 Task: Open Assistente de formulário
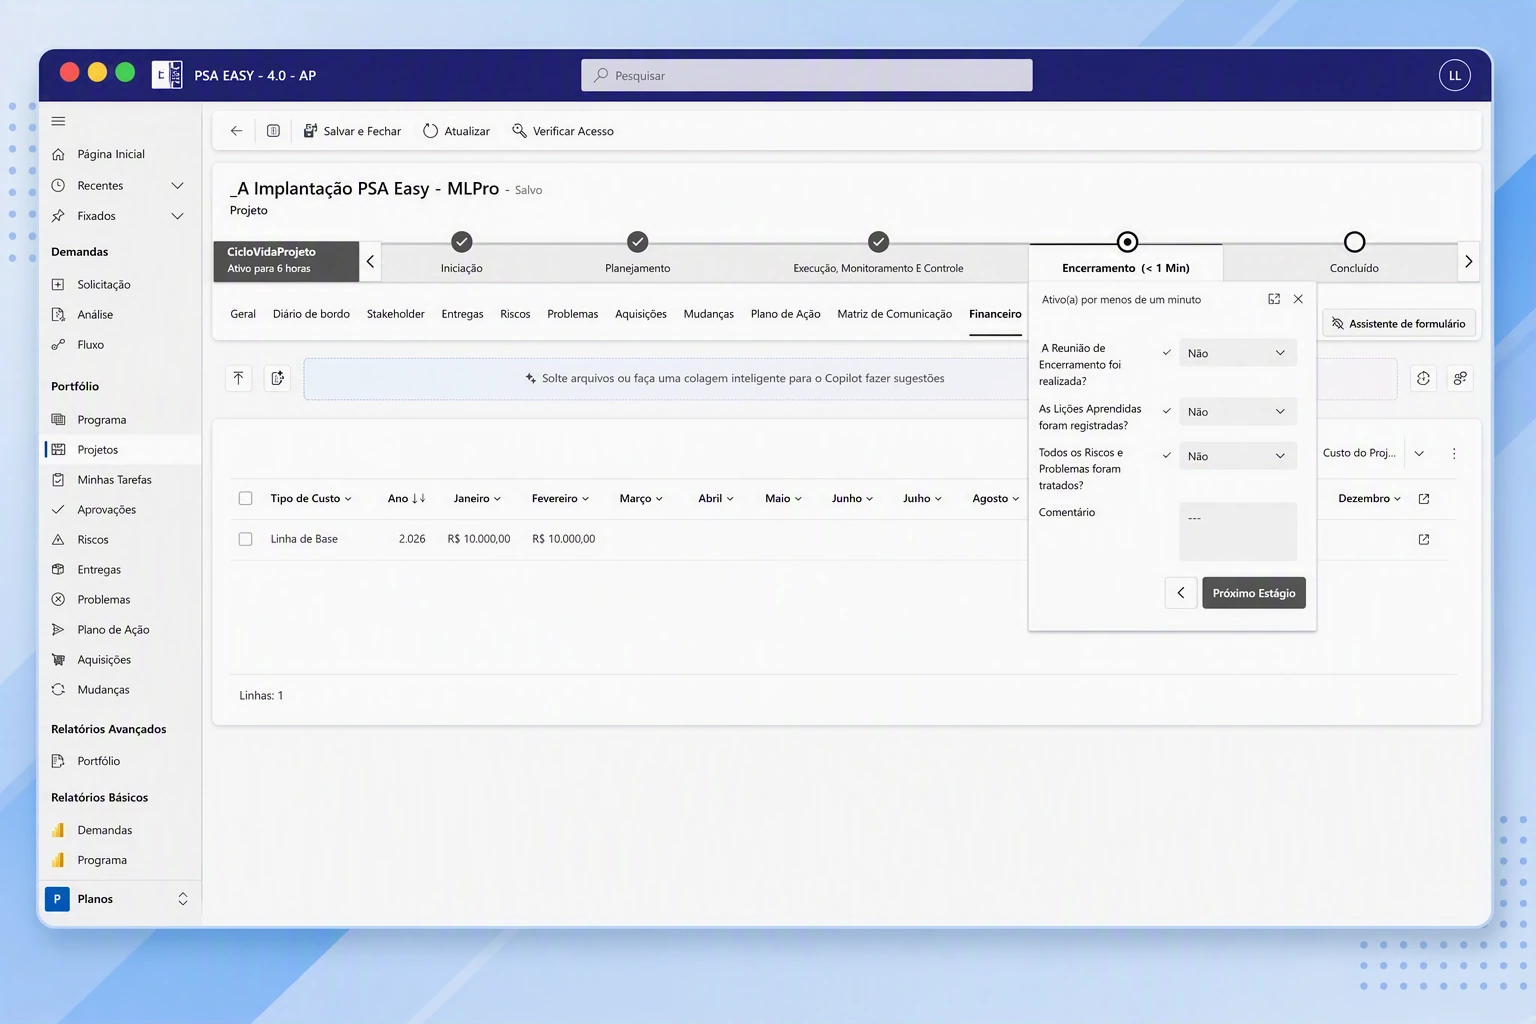pyautogui.click(x=1398, y=323)
